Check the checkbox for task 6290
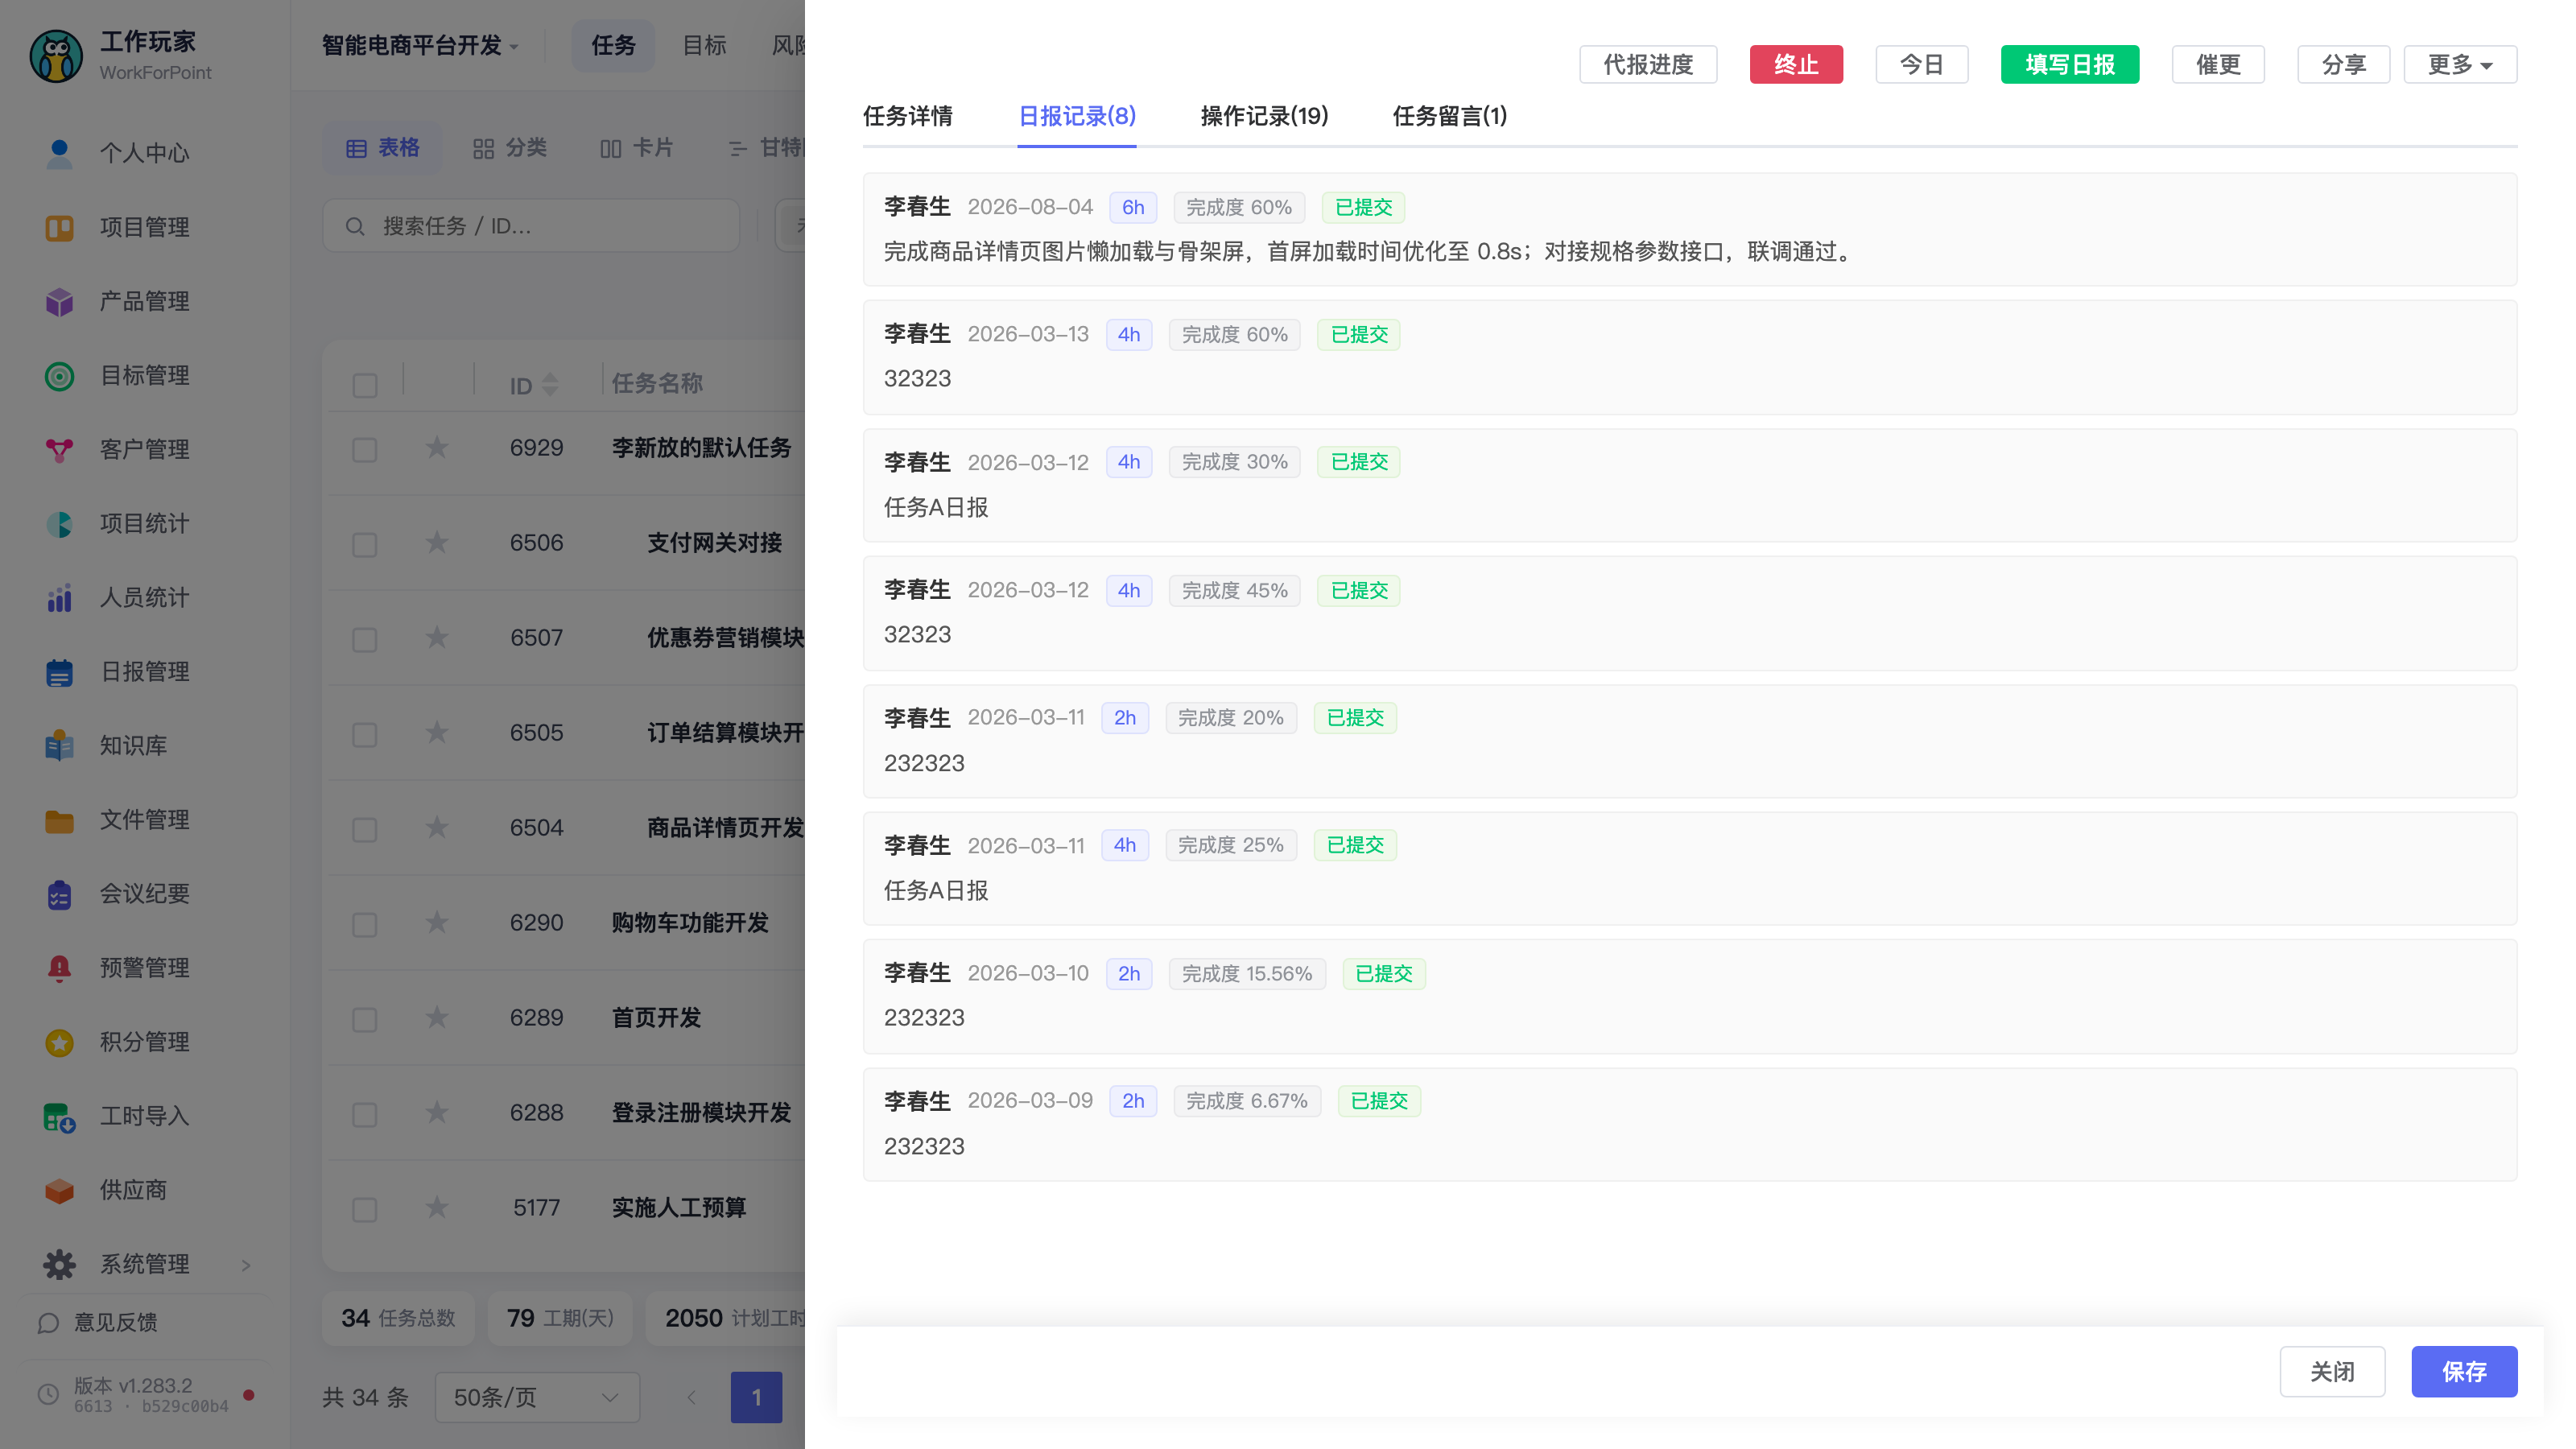Viewport: 2576px width, 1449px height. [x=365, y=924]
